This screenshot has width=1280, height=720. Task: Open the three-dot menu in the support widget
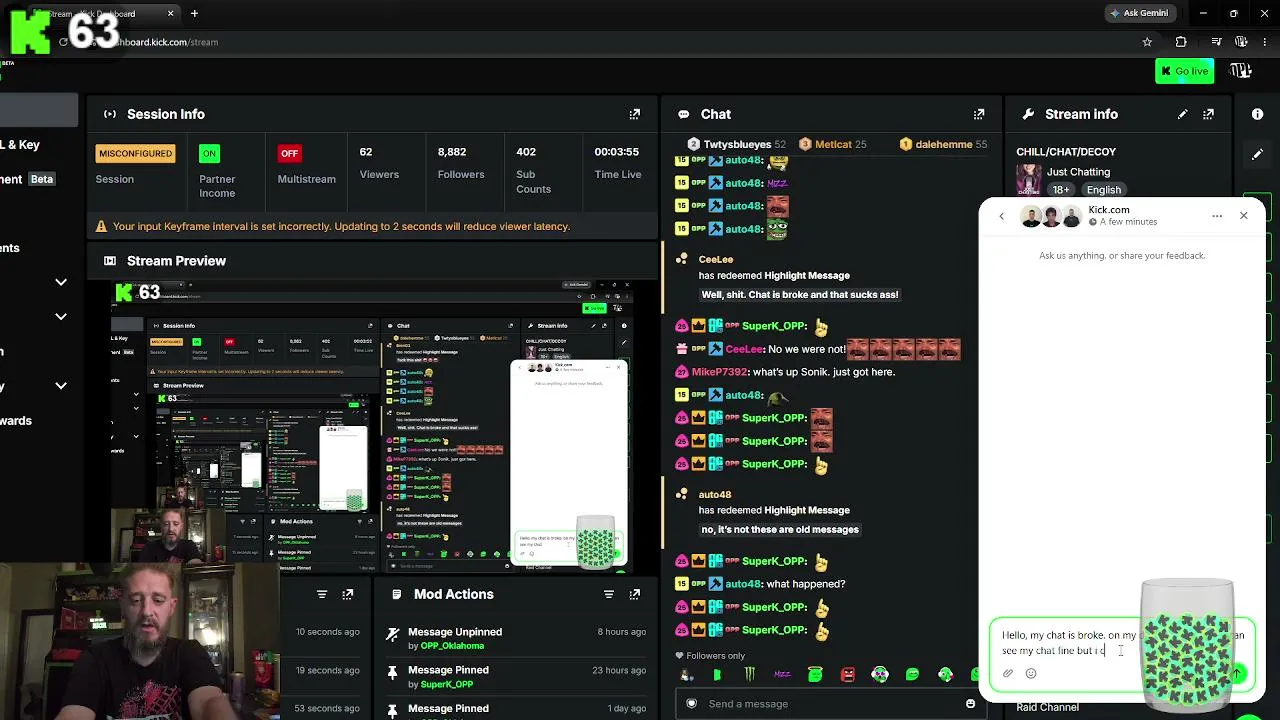coord(1217,216)
